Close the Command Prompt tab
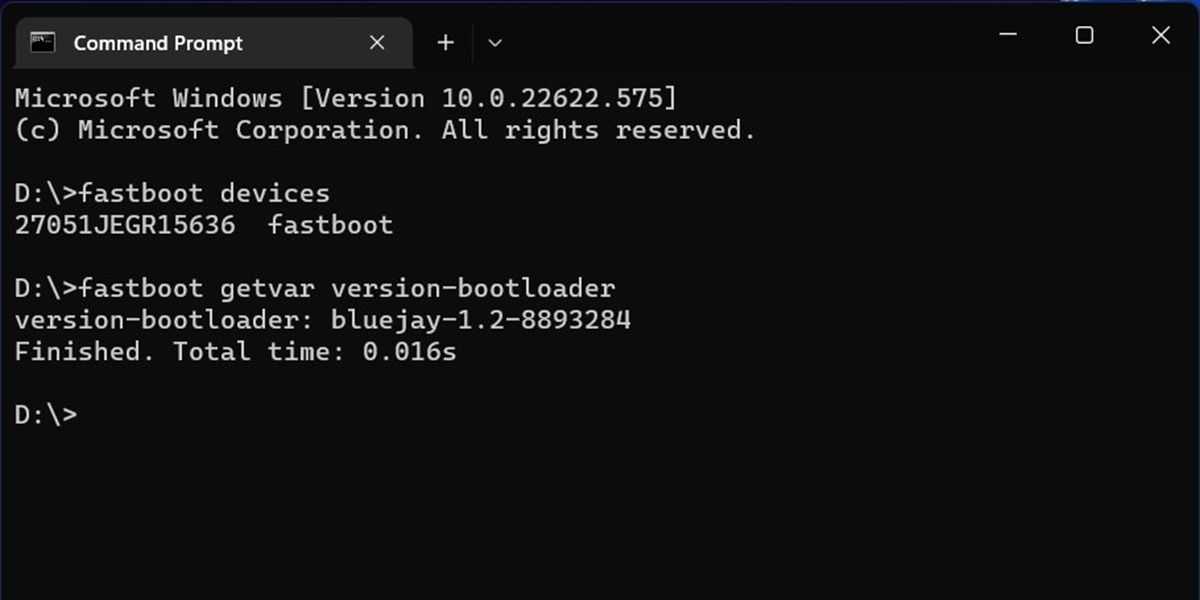This screenshot has width=1200, height=600. pos(377,43)
